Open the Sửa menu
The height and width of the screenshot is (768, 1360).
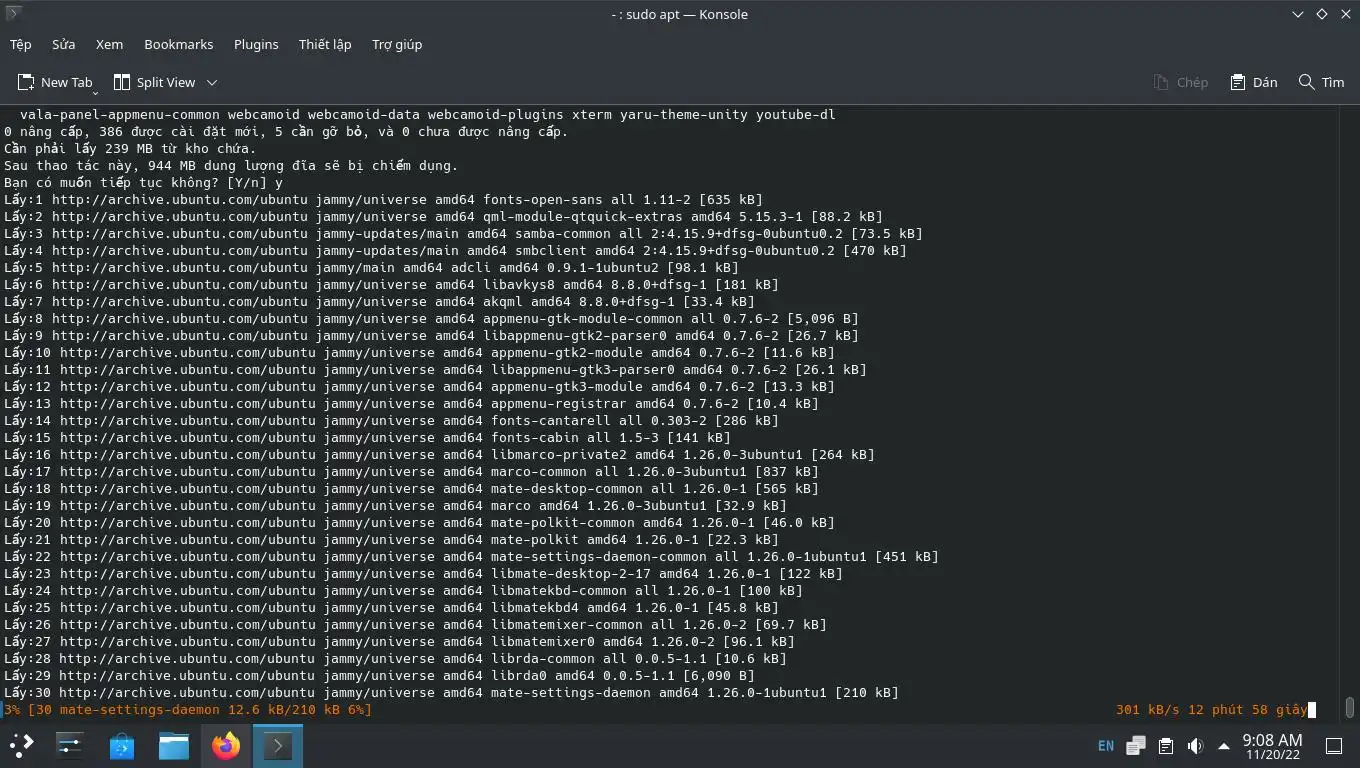pos(64,44)
